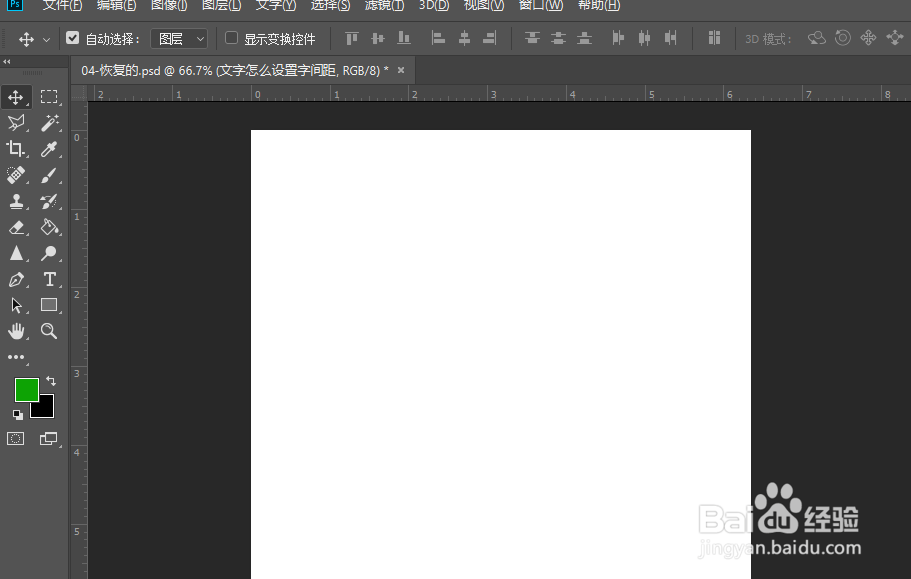This screenshot has width=911, height=579.
Task: Change the screen mode
Action: [49, 438]
